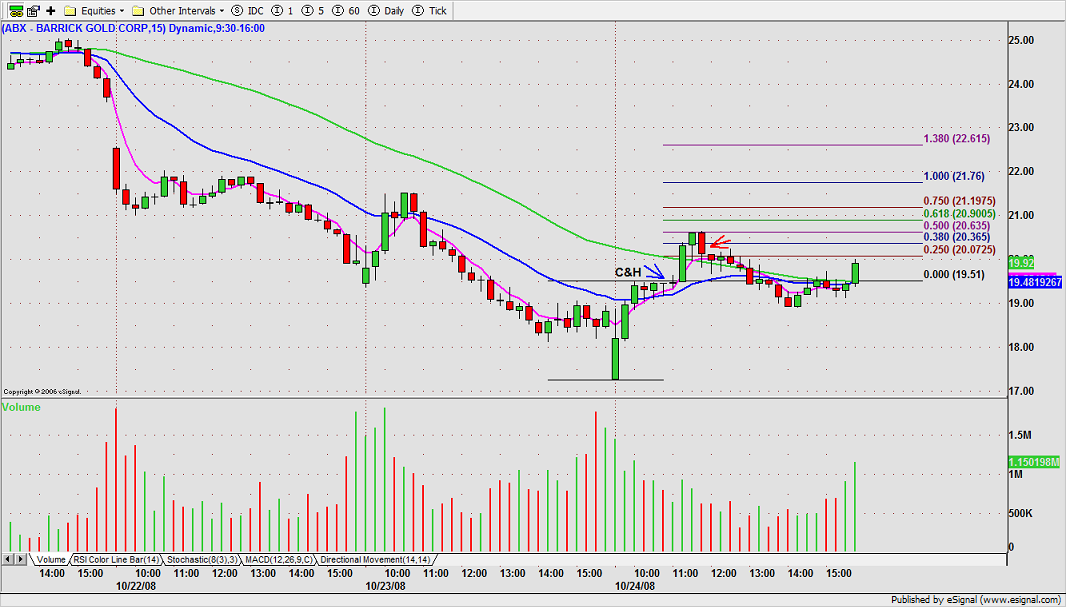
Task: Expand the Other Intervals dropdown arrow
Action: tap(222, 11)
